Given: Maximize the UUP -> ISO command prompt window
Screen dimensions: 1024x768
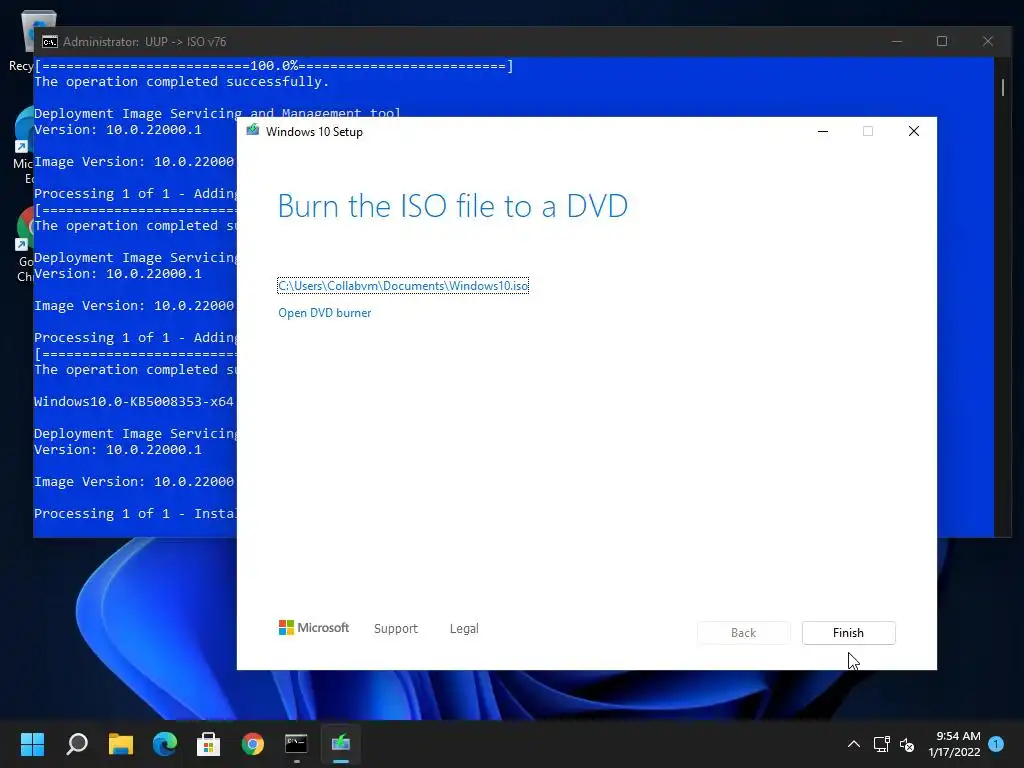Looking at the screenshot, I should point(942,41).
